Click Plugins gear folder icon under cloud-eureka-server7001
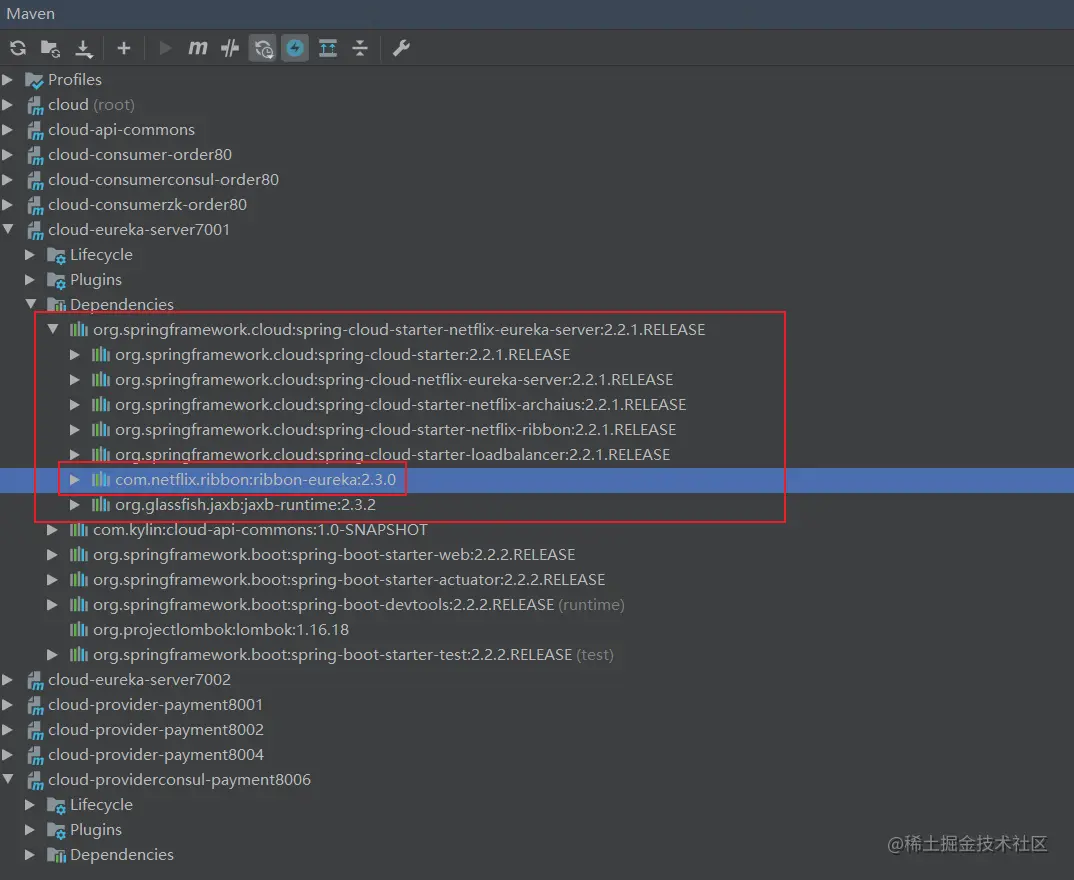This screenshot has height=880, width=1074. 56,280
